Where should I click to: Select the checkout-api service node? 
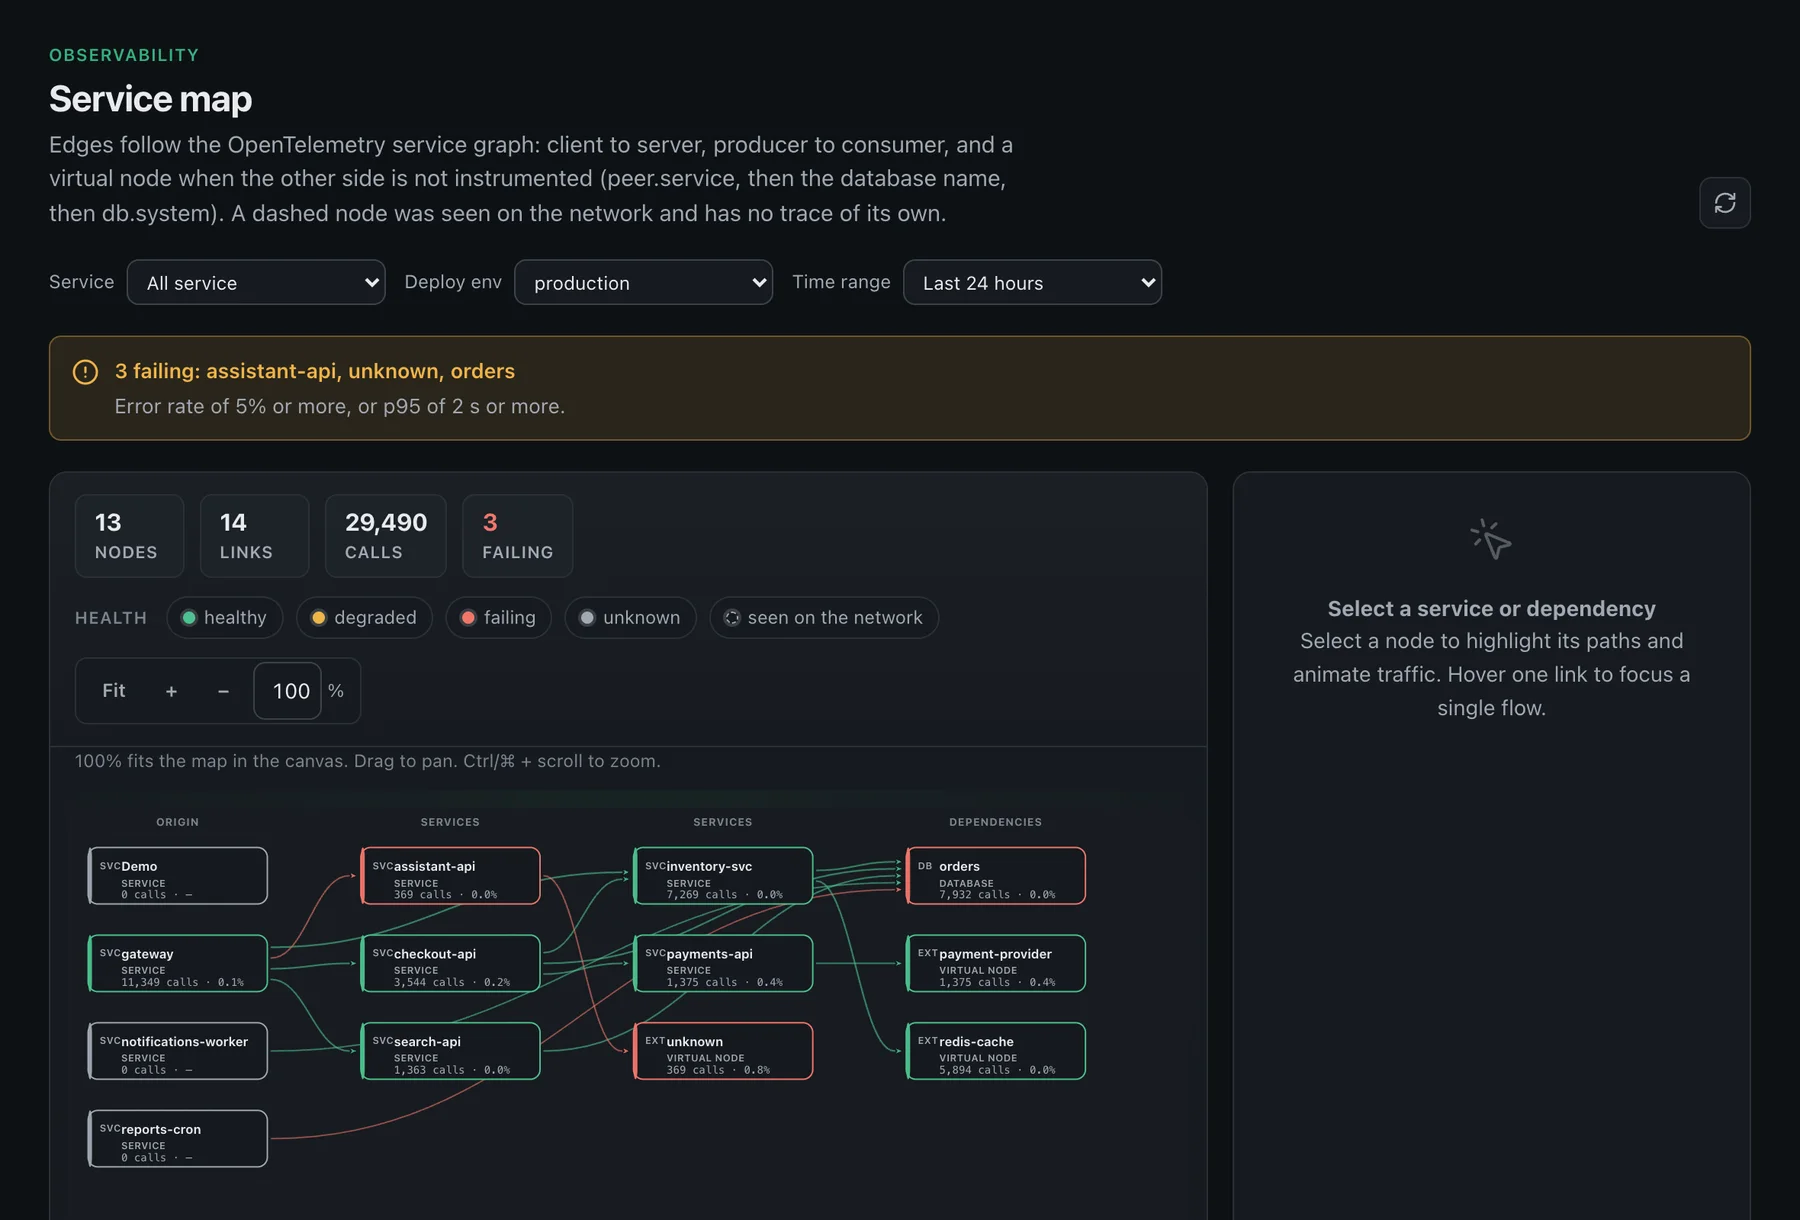tap(451, 964)
